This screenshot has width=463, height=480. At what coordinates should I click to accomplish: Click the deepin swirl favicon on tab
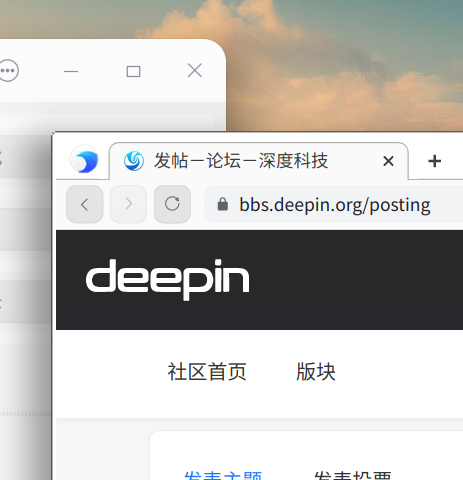point(134,161)
